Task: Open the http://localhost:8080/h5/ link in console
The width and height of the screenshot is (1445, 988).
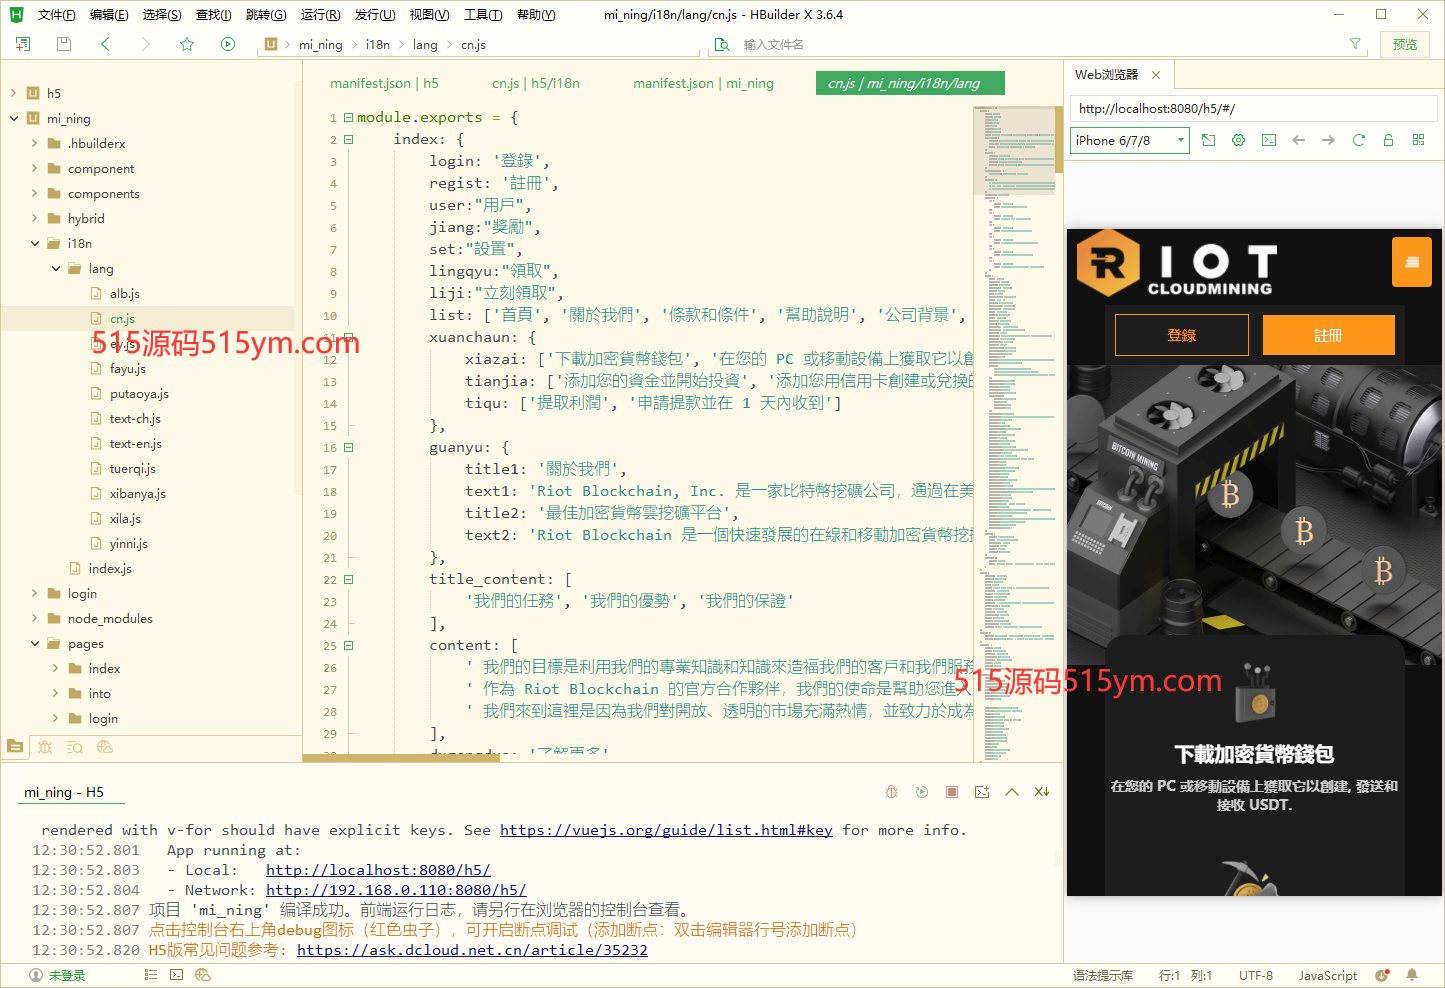Action: [x=378, y=870]
